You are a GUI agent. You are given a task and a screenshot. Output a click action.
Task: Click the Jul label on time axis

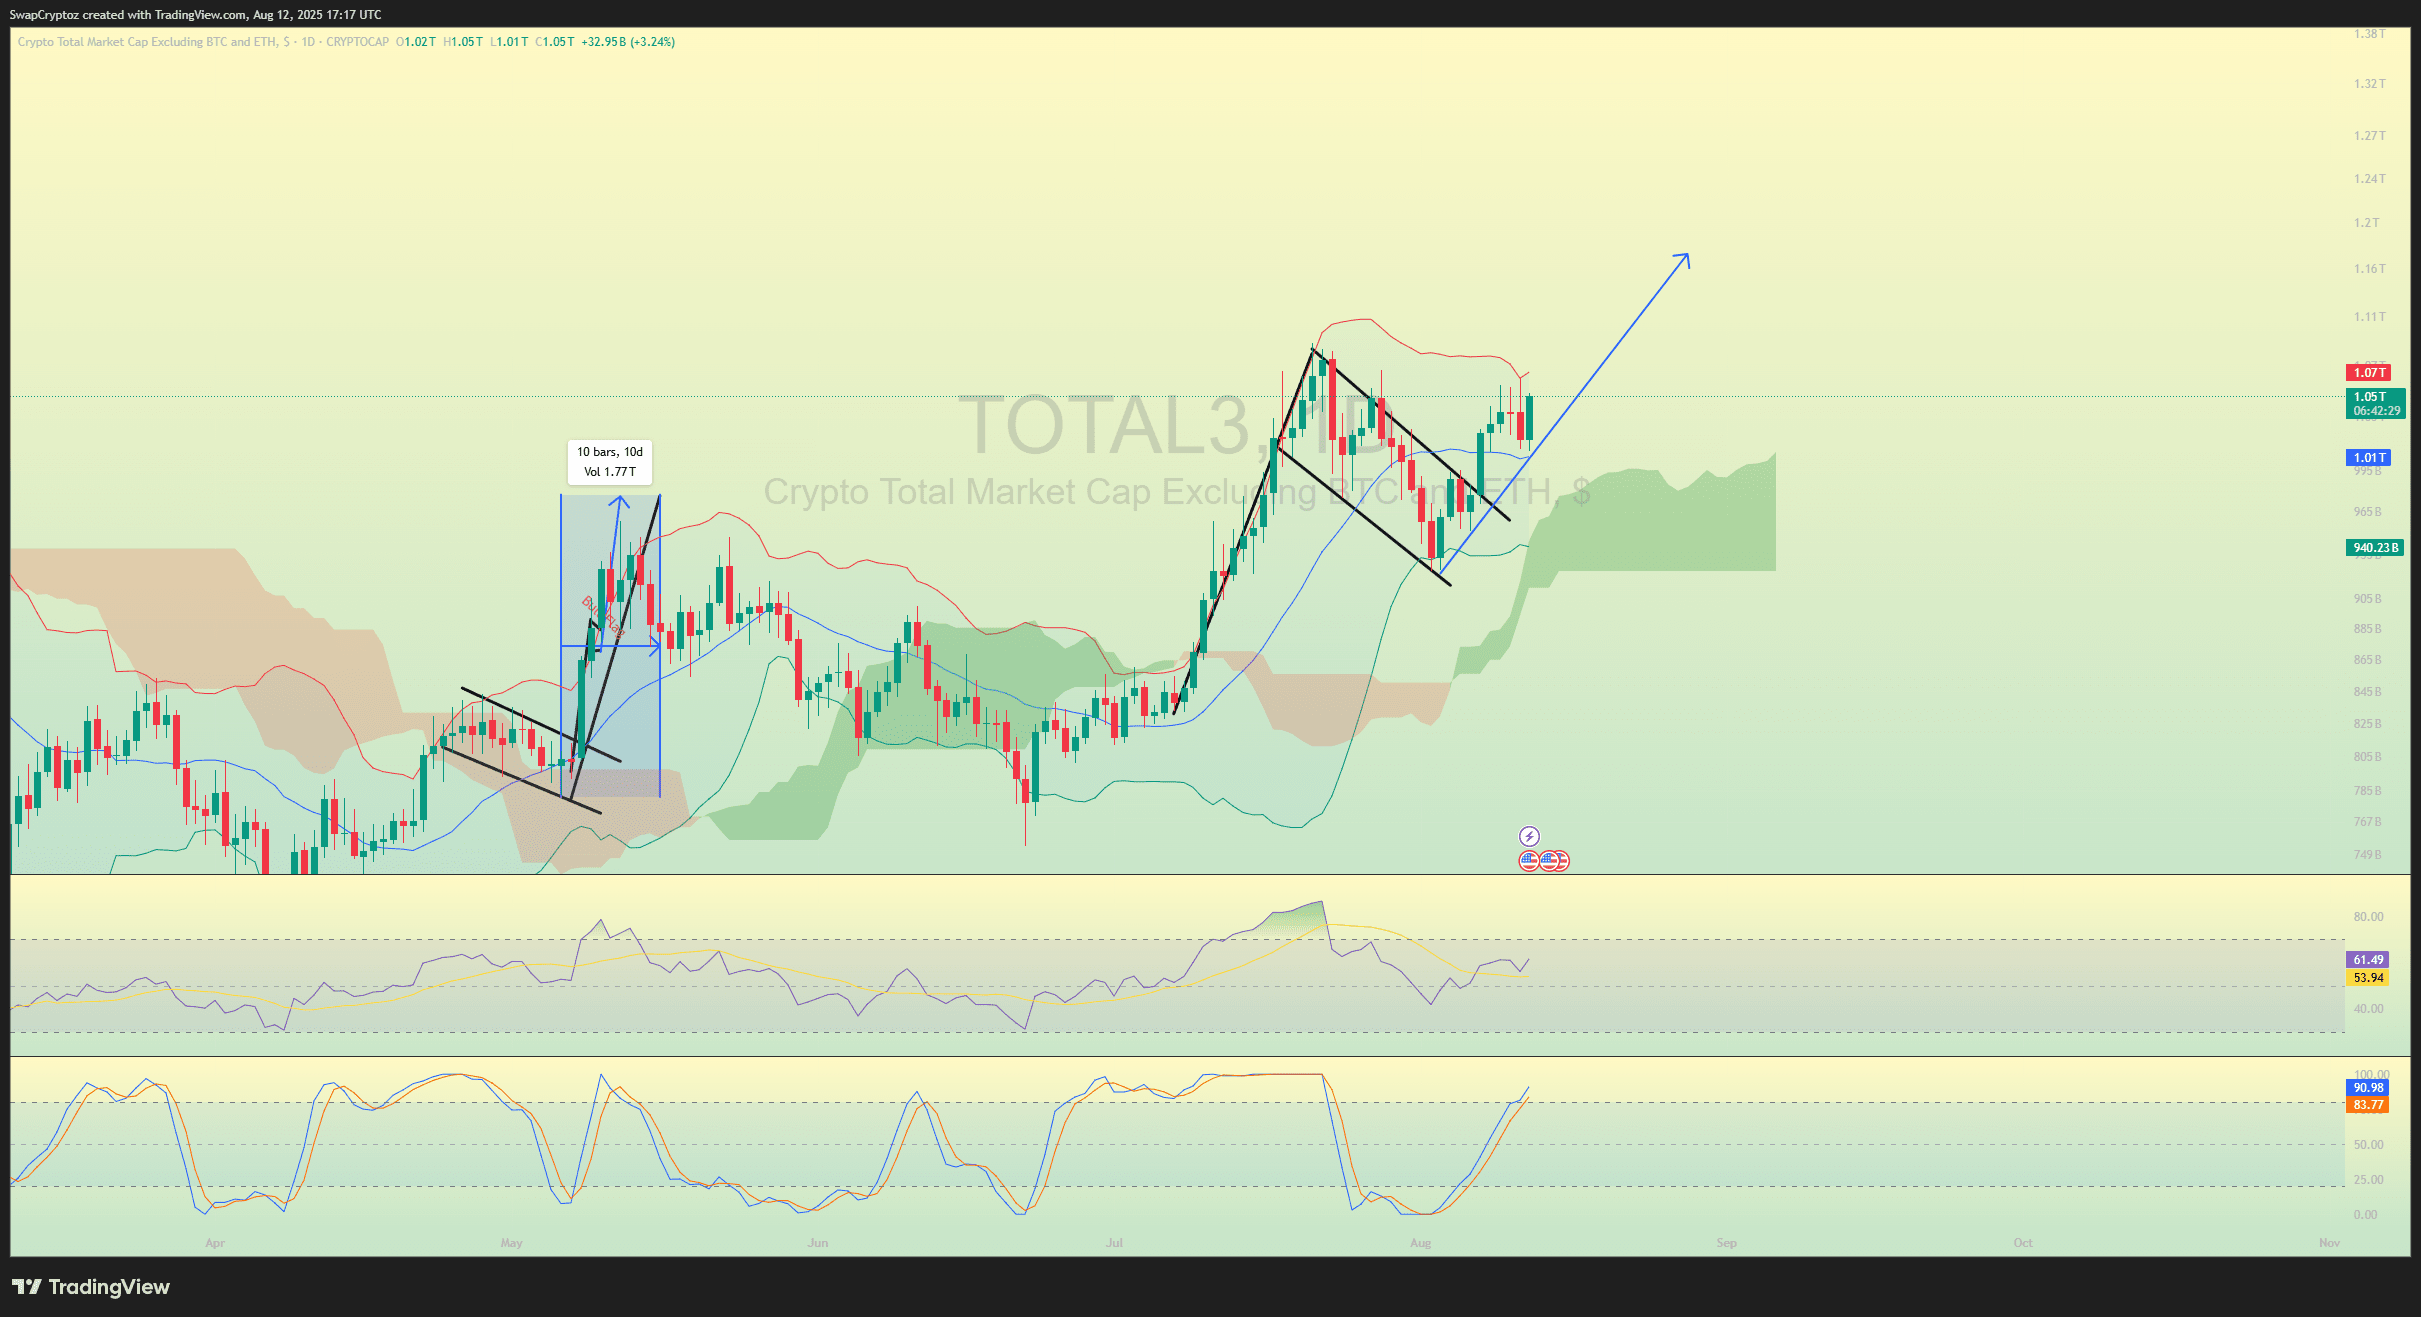pyautogui.click(x=1114, y=1243)
